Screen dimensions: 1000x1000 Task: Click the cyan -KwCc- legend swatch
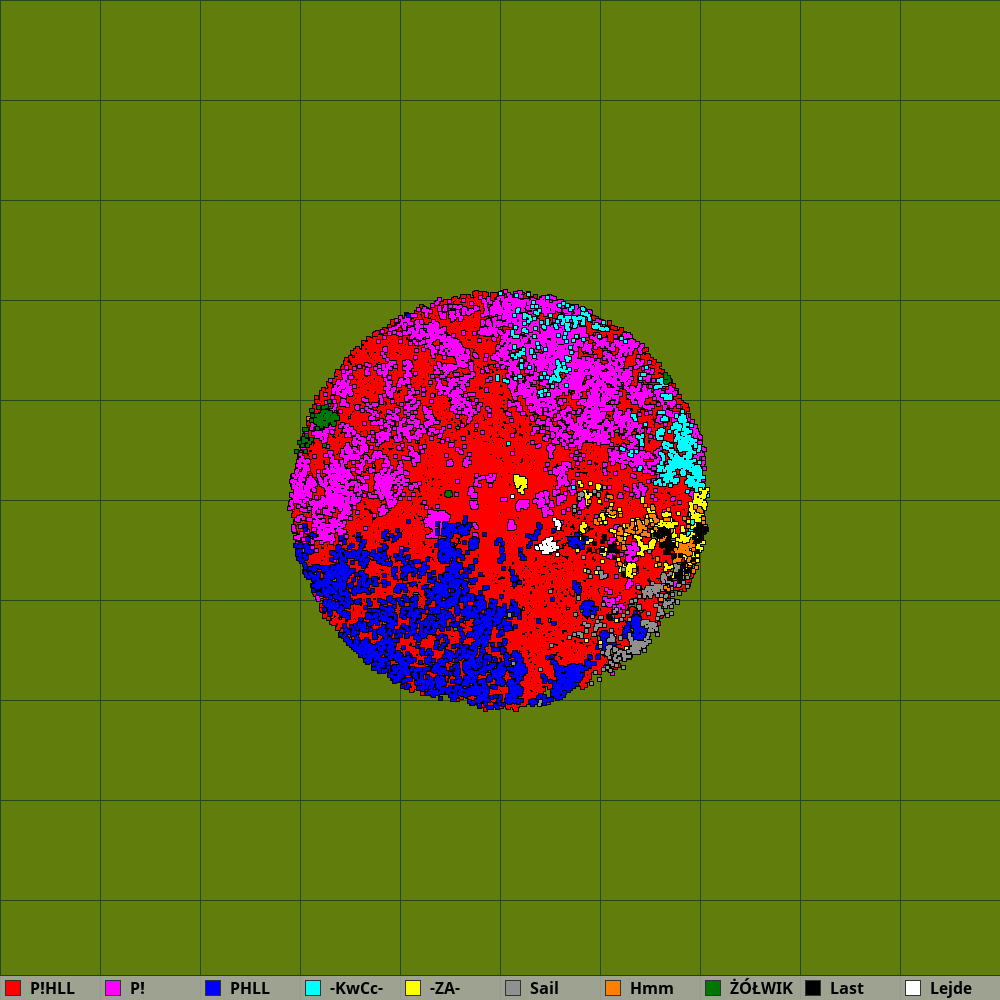313,988
